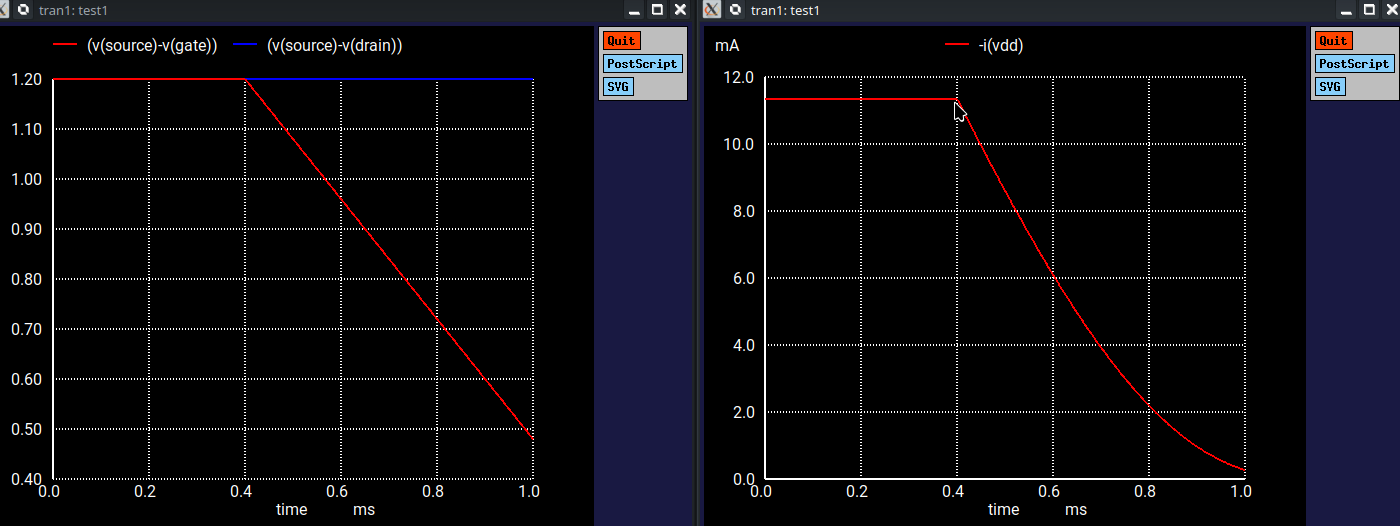Export the left voltage plot as PostScript
The width and height of the screenshot is (1400, 526).
coord(641,64)
